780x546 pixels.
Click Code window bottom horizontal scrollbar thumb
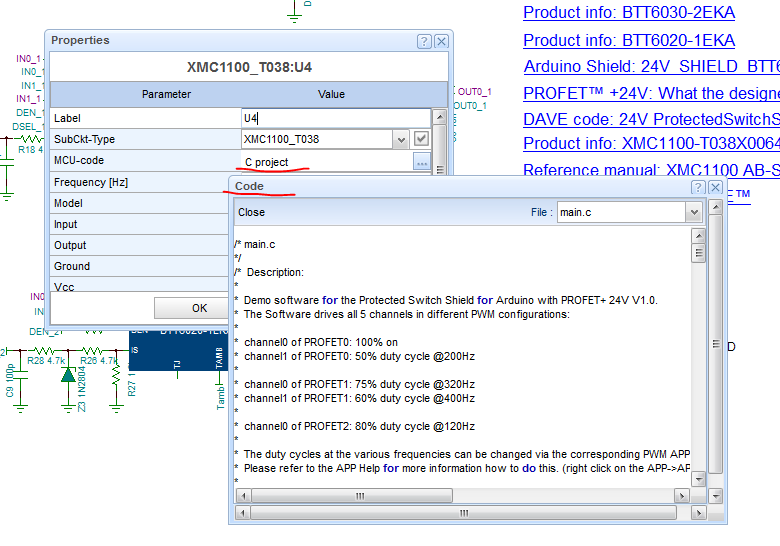click(464, 513)
